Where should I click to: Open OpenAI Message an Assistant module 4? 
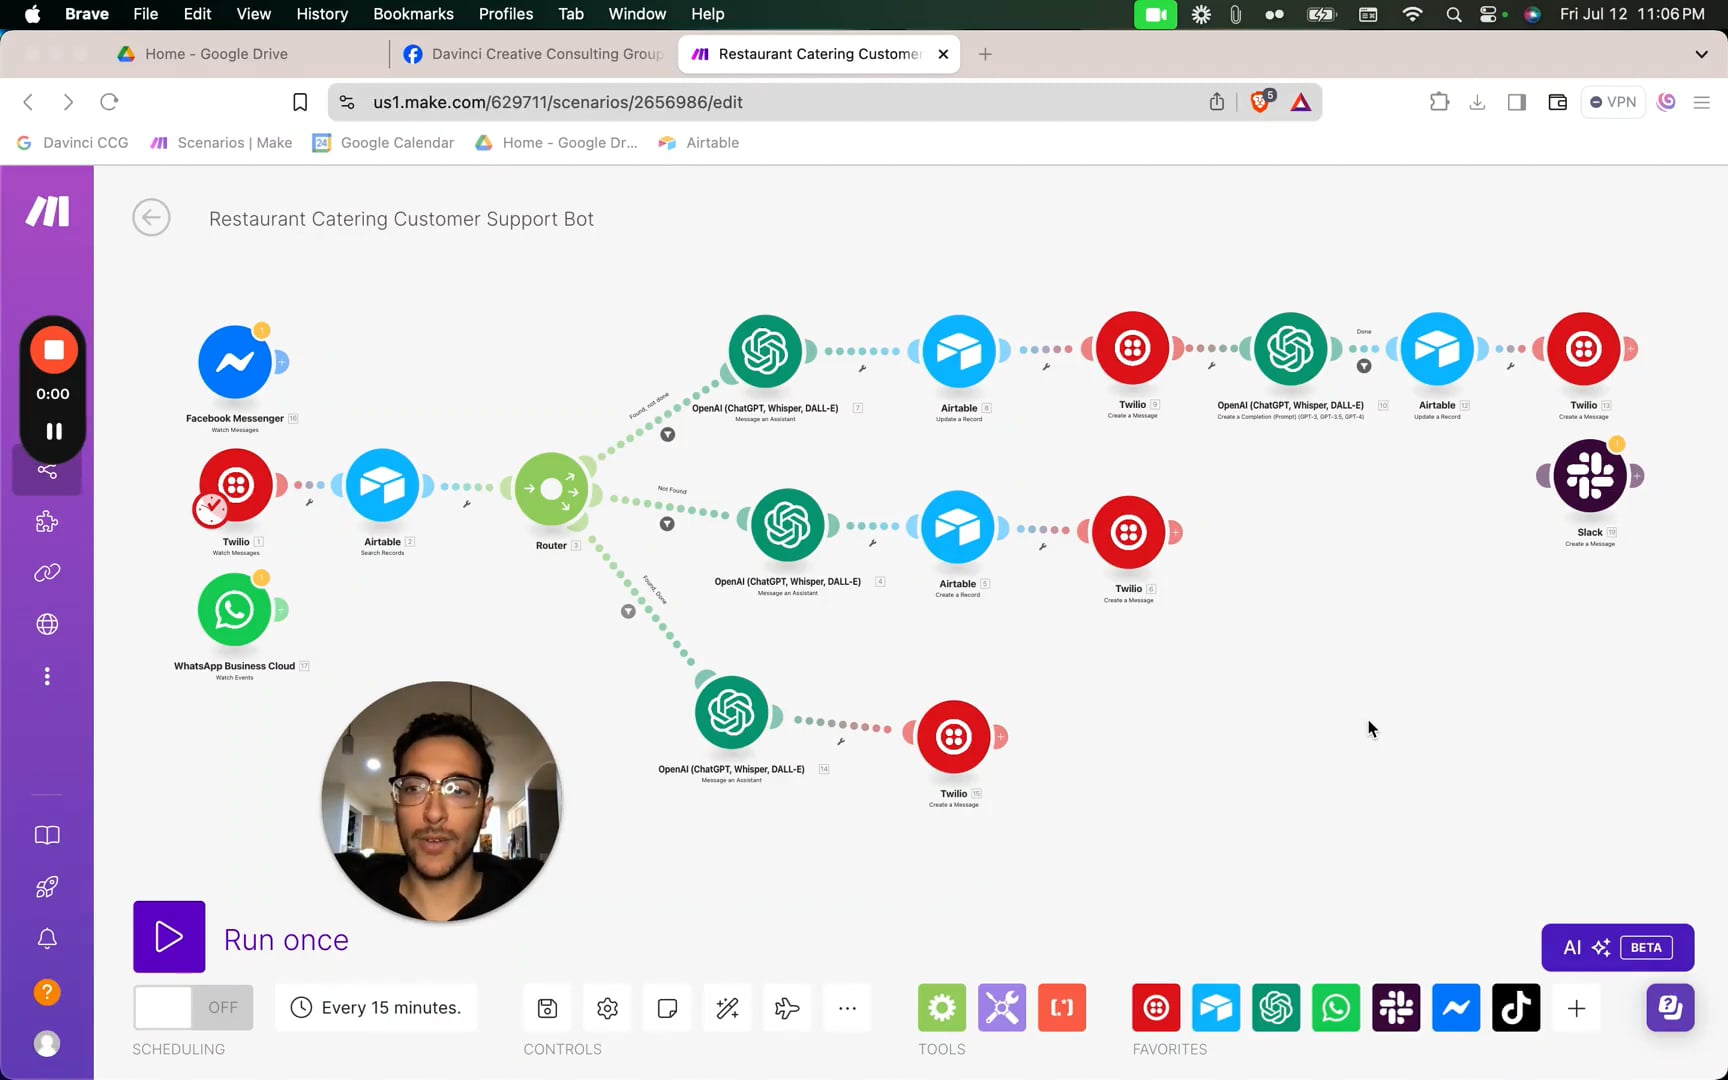pos(788,525)
